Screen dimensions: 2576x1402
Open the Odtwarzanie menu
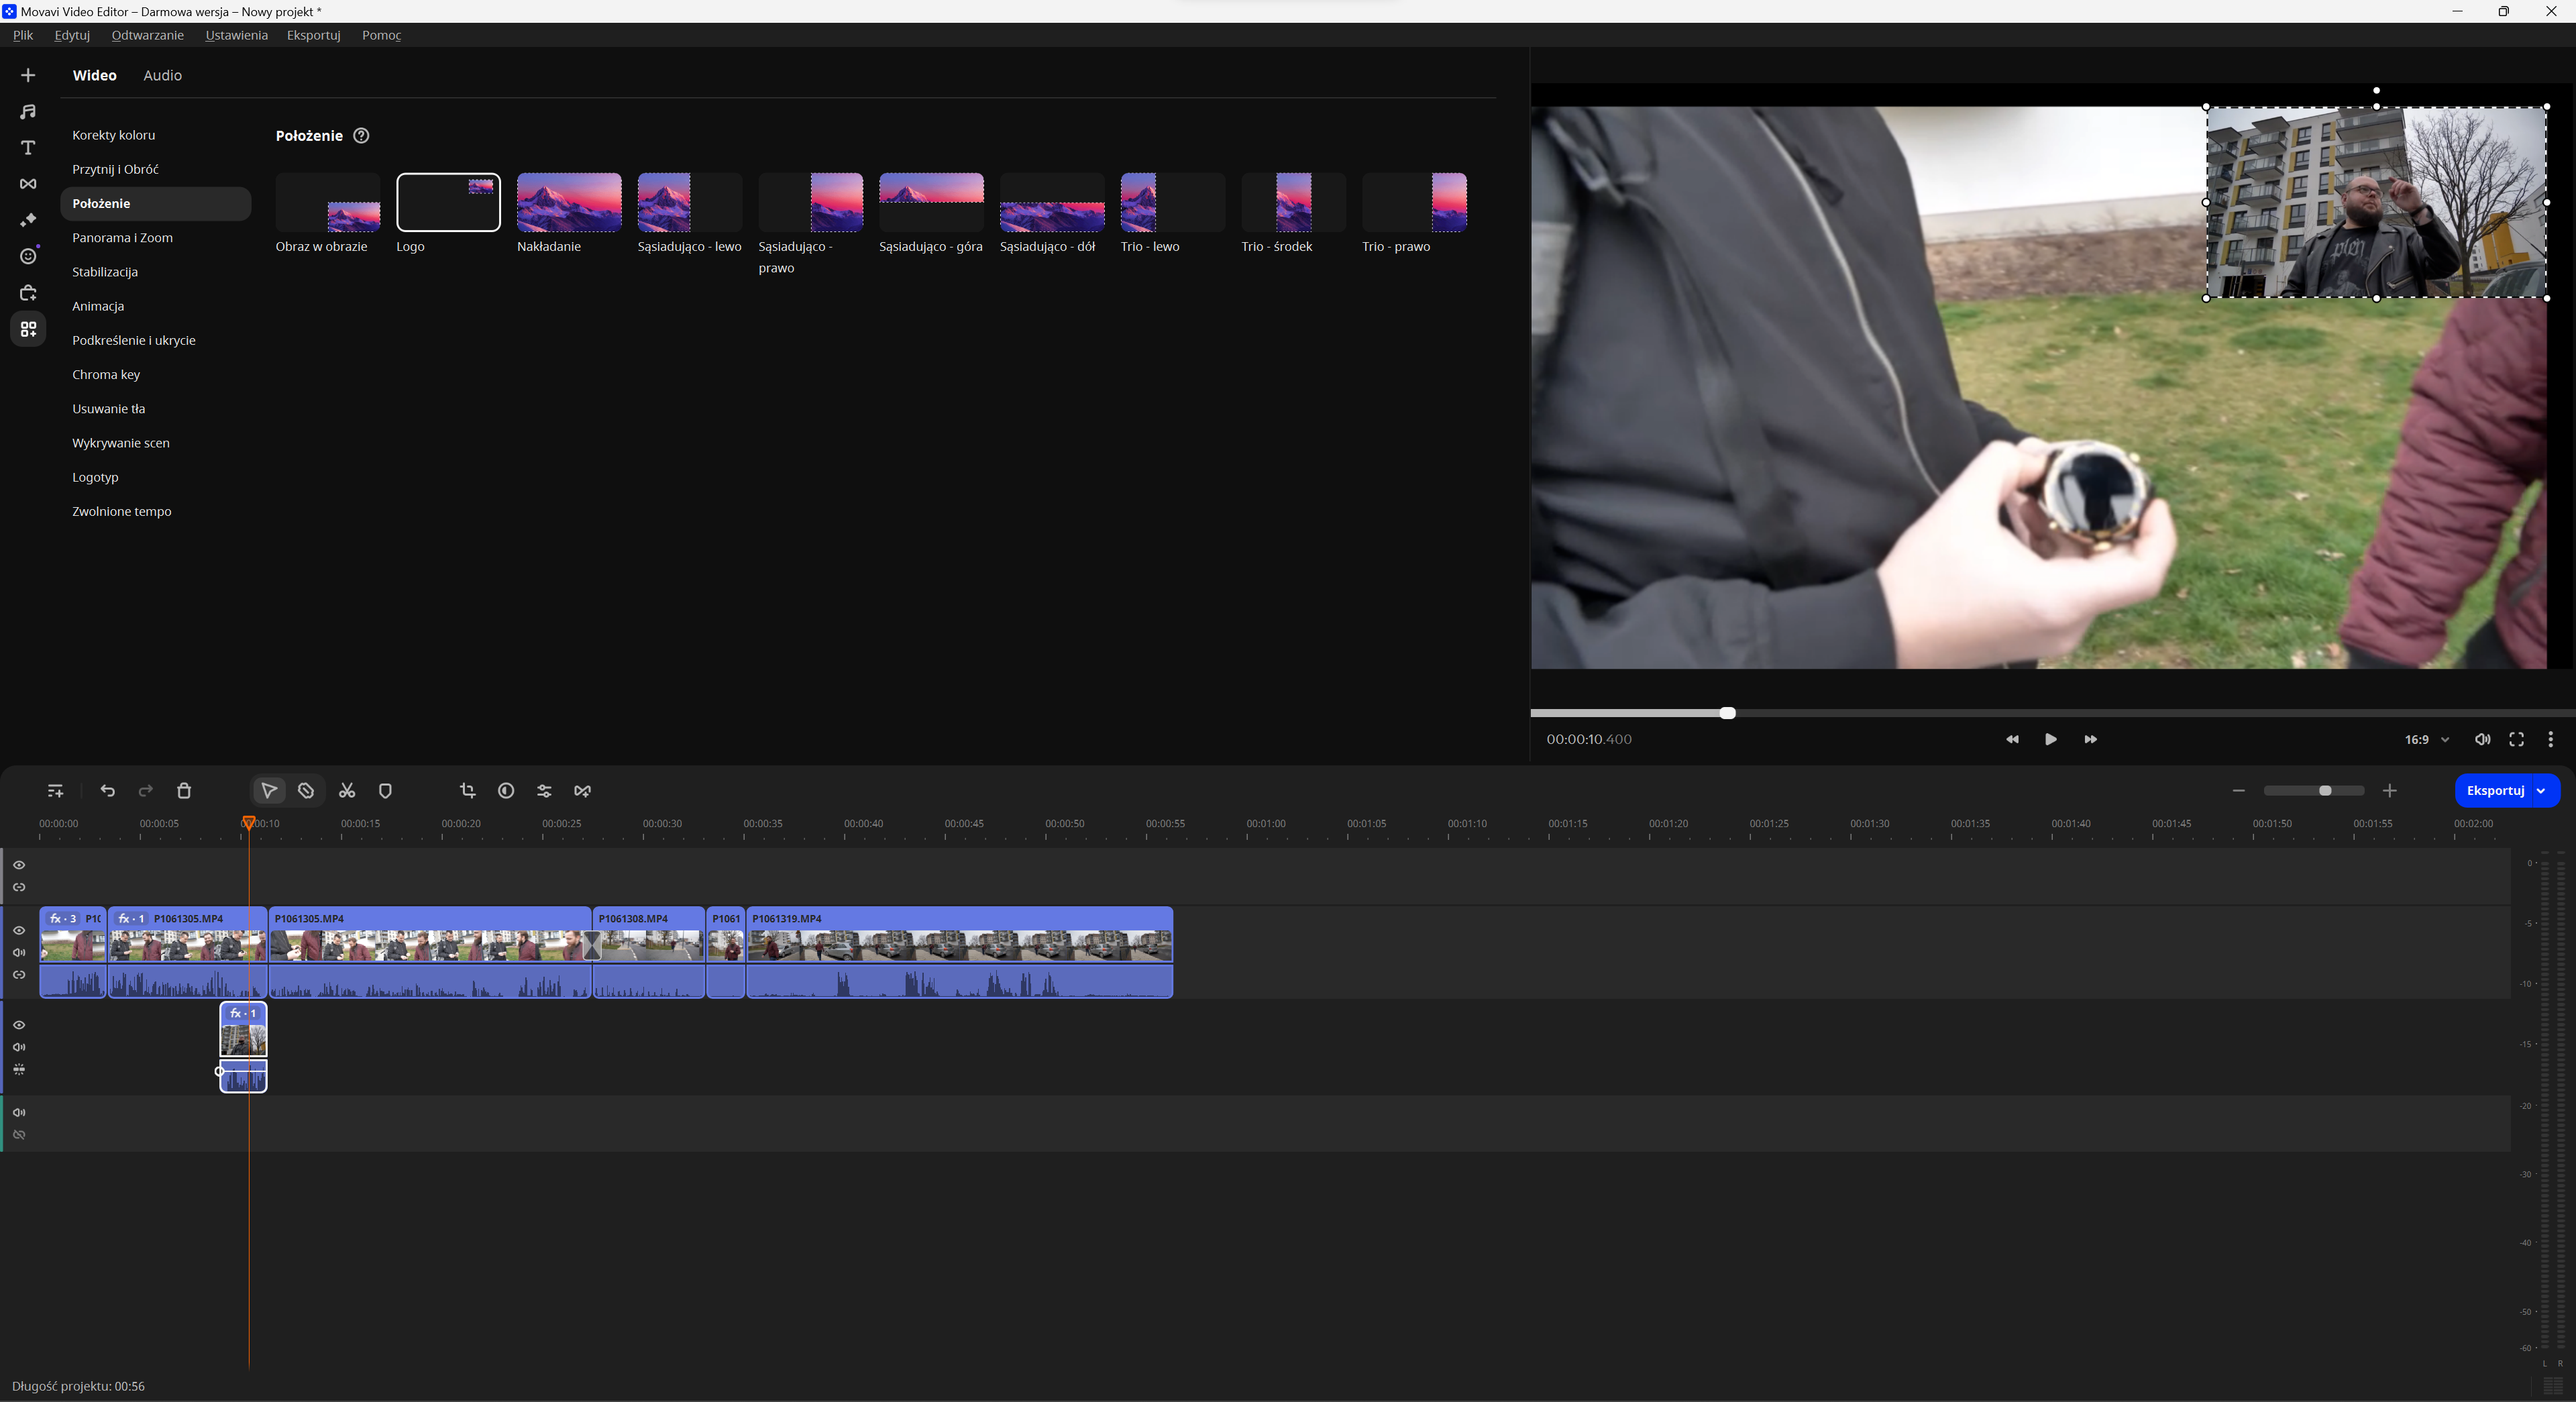pyautogui.click(x=147, y=35)
